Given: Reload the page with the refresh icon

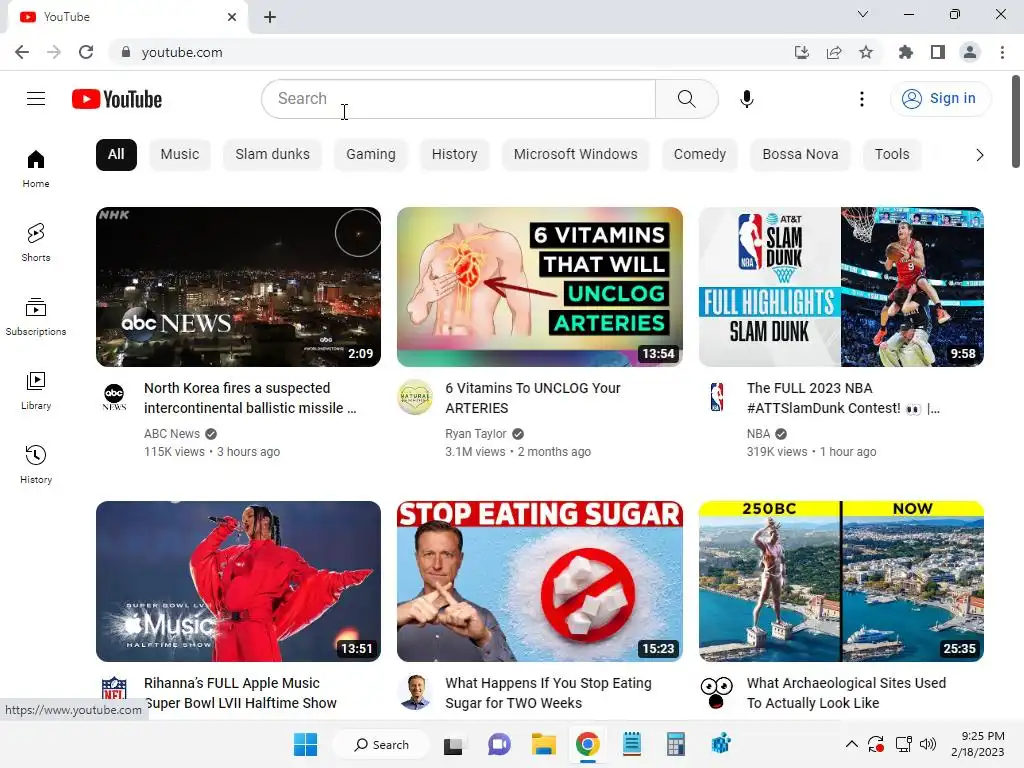Looking at the screenshot, I should click(x=86, y=52).
